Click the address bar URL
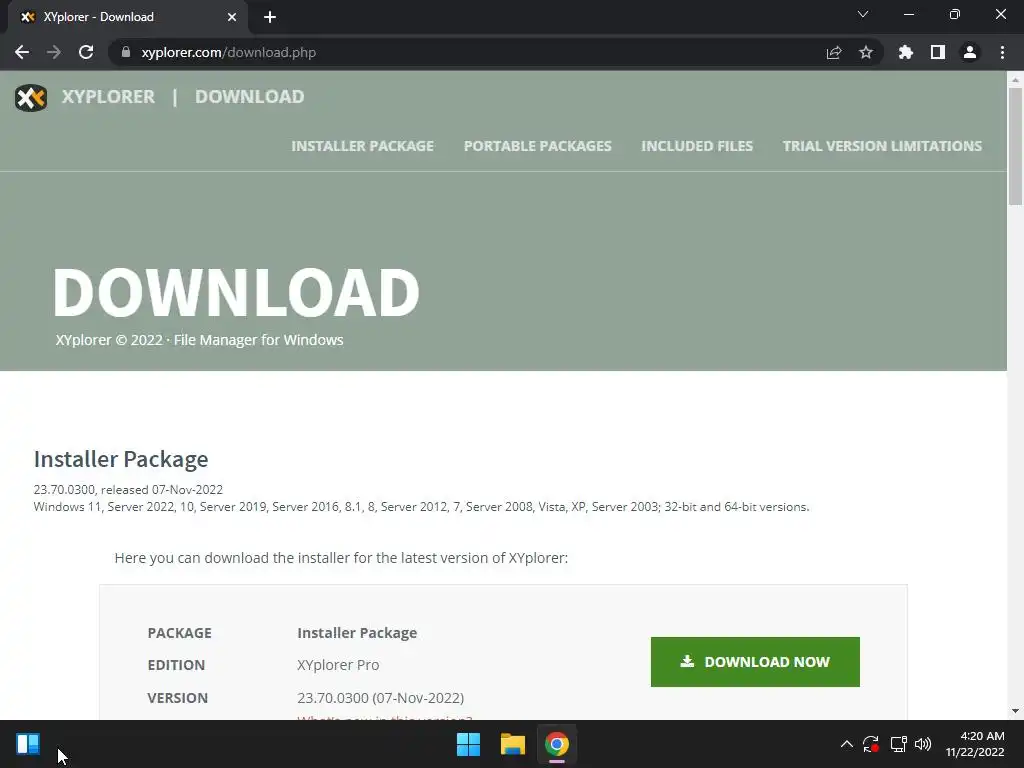 pyautogui.click(x=229, y=52)
